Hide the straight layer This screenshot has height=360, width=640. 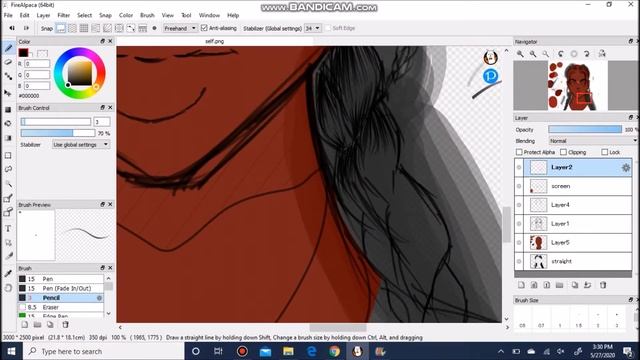[x=519, y=261]
